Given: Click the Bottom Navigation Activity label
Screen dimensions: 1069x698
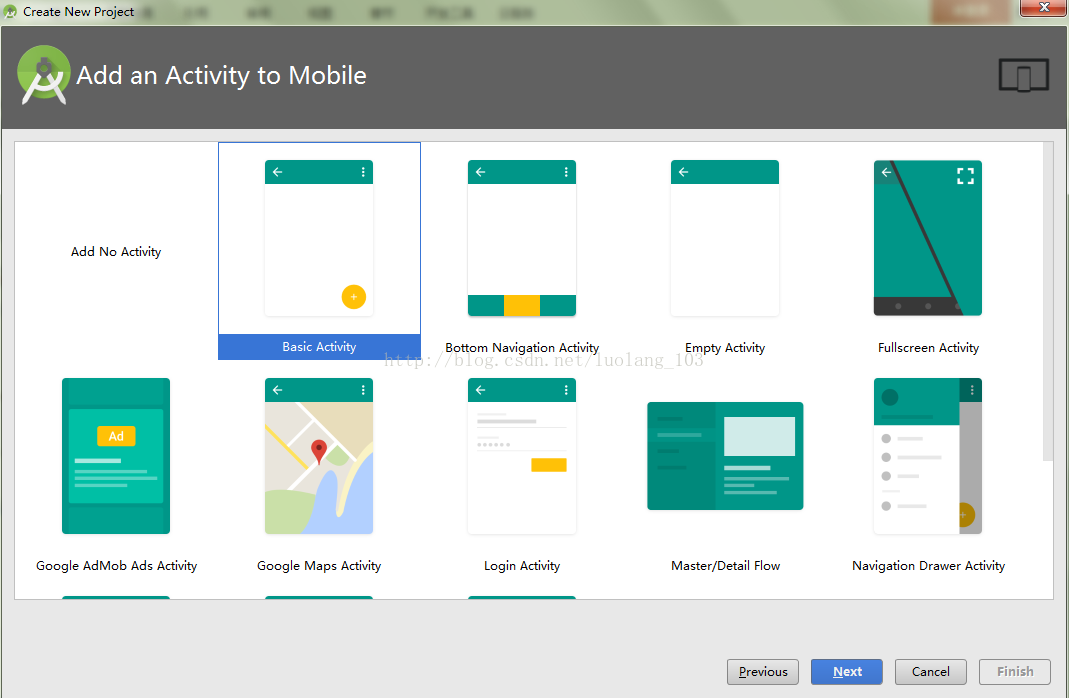Looking at the screenshot, I should (x=522, y=348).
